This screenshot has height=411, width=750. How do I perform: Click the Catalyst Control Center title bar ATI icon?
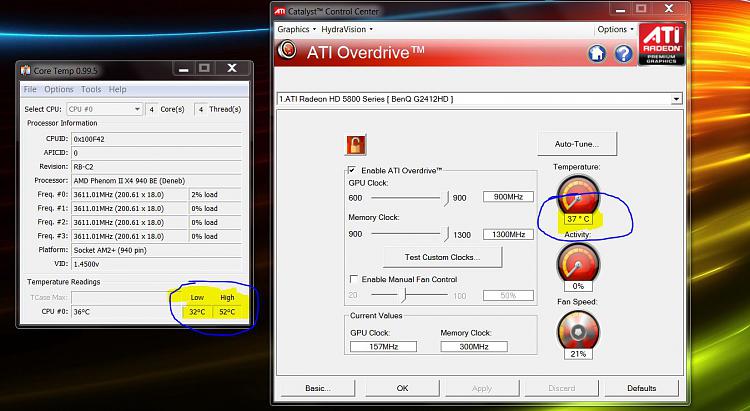click(280, 11)
